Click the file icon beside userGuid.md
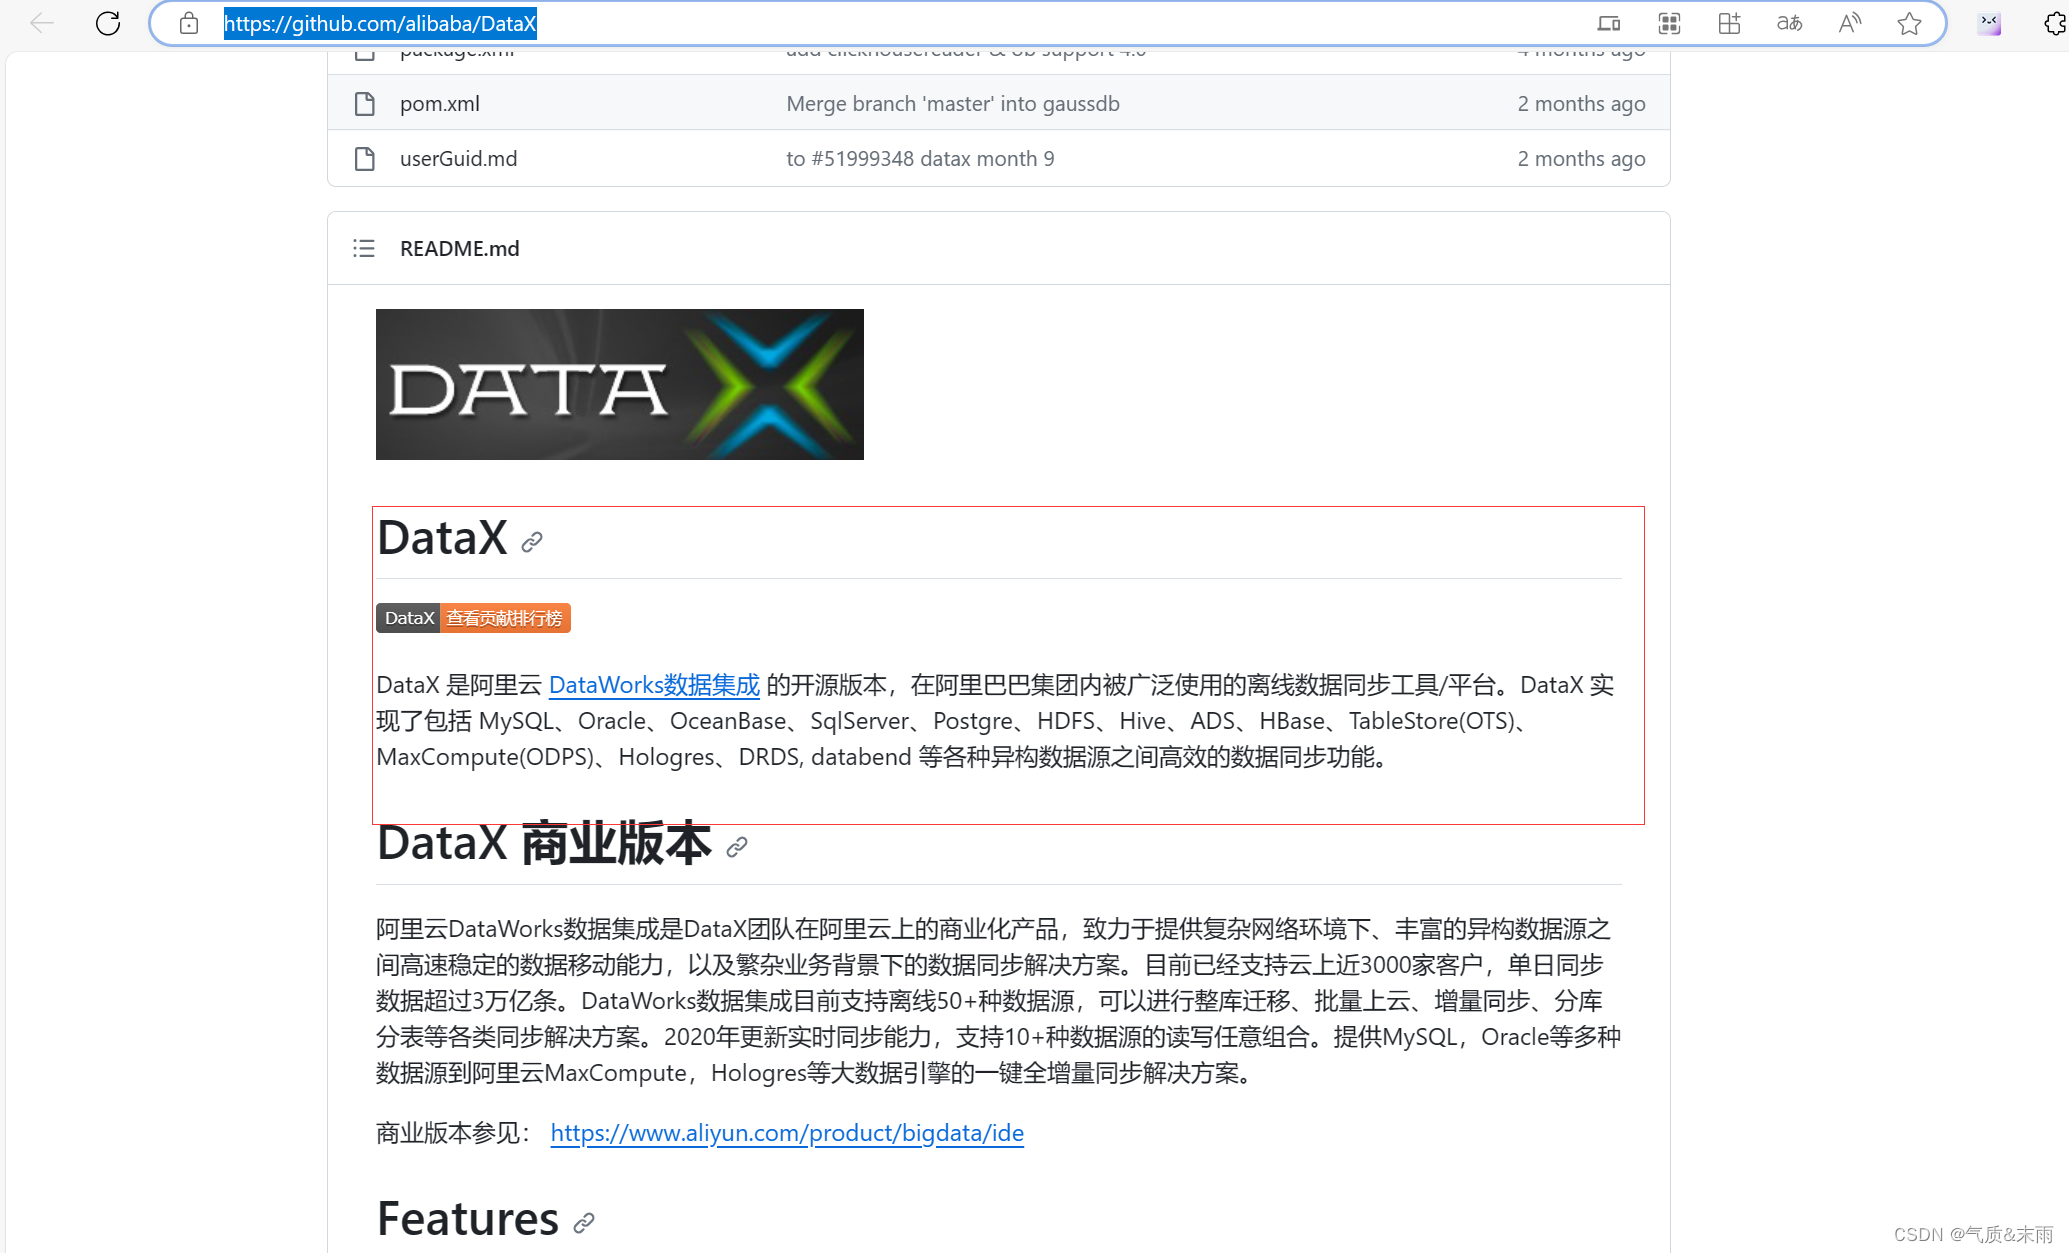This screenshot has height=1253, width=2069. [x=365, y=158]
